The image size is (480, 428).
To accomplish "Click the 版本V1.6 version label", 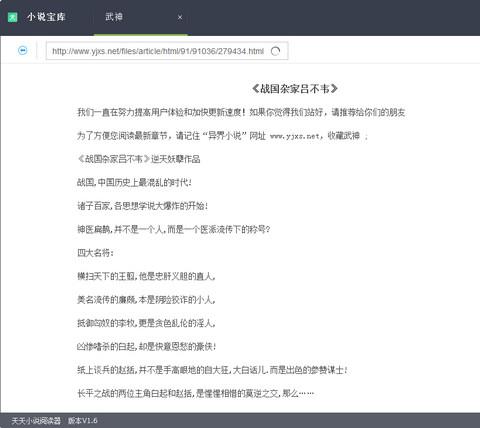I will click(x=83, y=421).
